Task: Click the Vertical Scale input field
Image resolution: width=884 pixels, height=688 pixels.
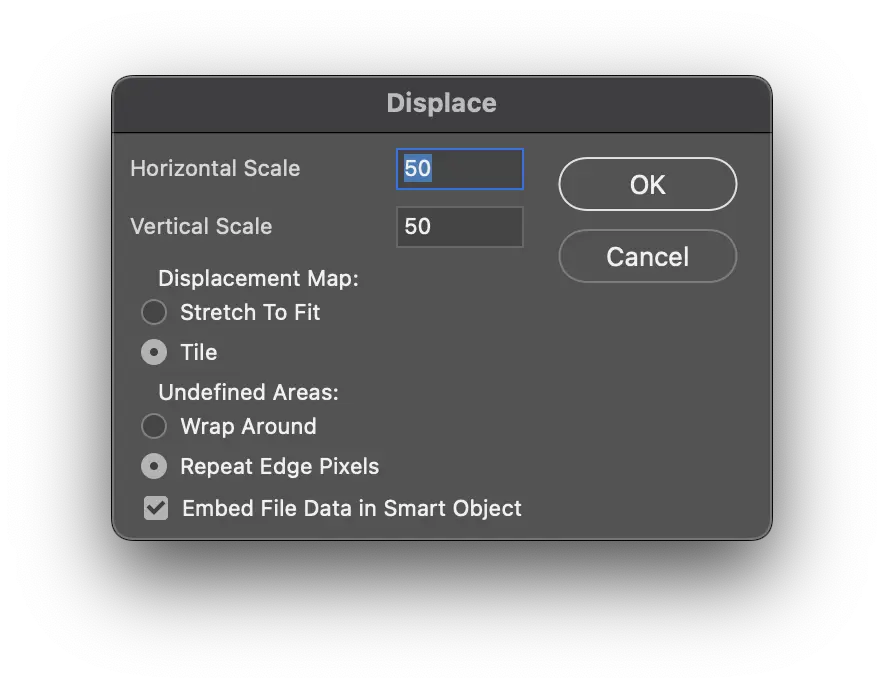Action: coord(459,226)
